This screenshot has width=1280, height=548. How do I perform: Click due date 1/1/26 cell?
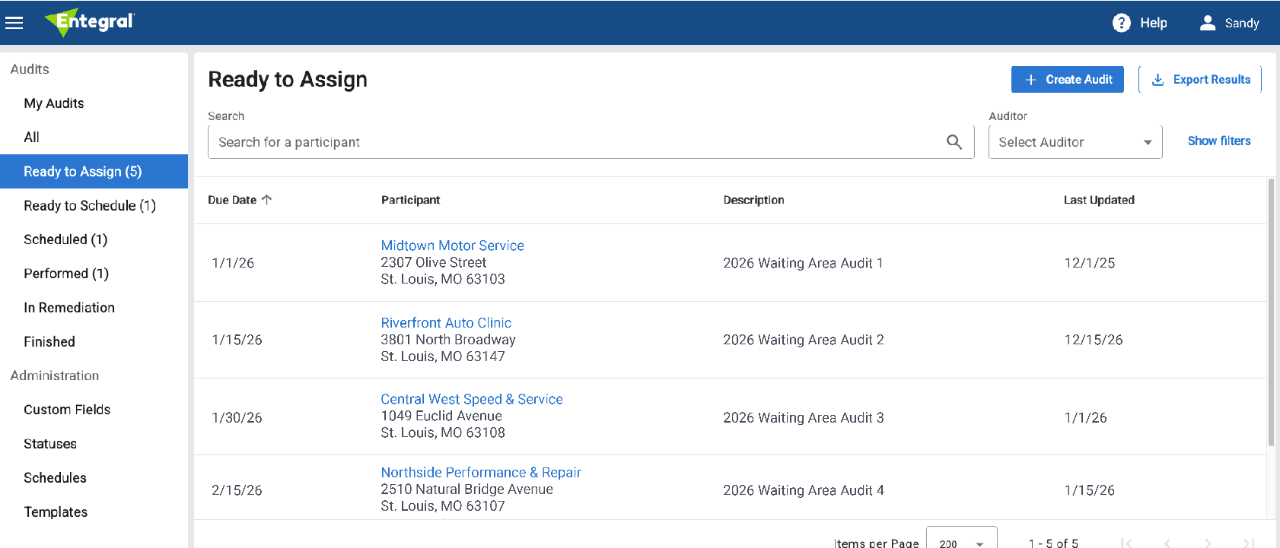point(233,263)
